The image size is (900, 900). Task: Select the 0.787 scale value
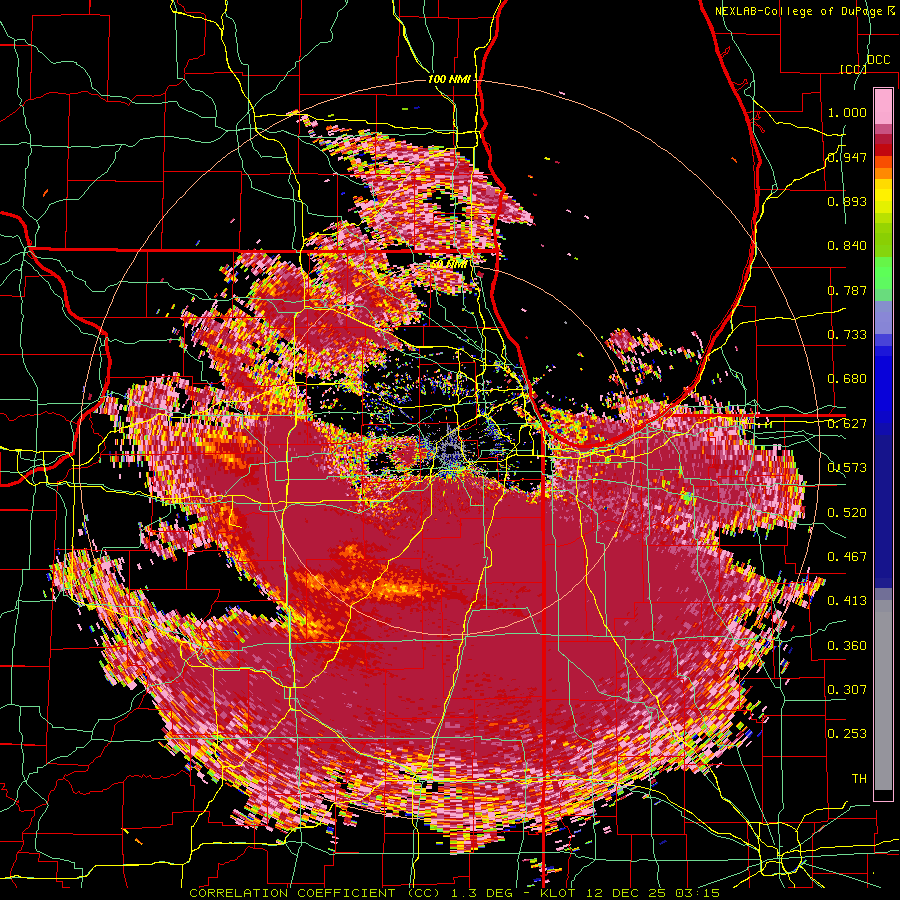point(847,290)
